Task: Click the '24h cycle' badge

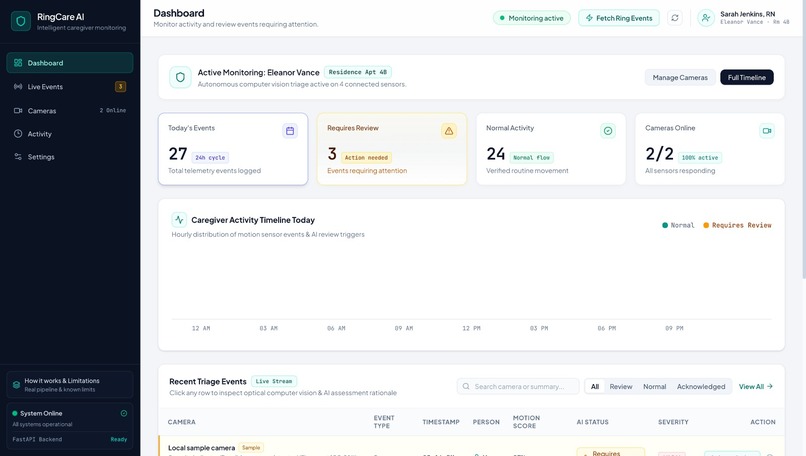Action: click(x=210, y=158)
